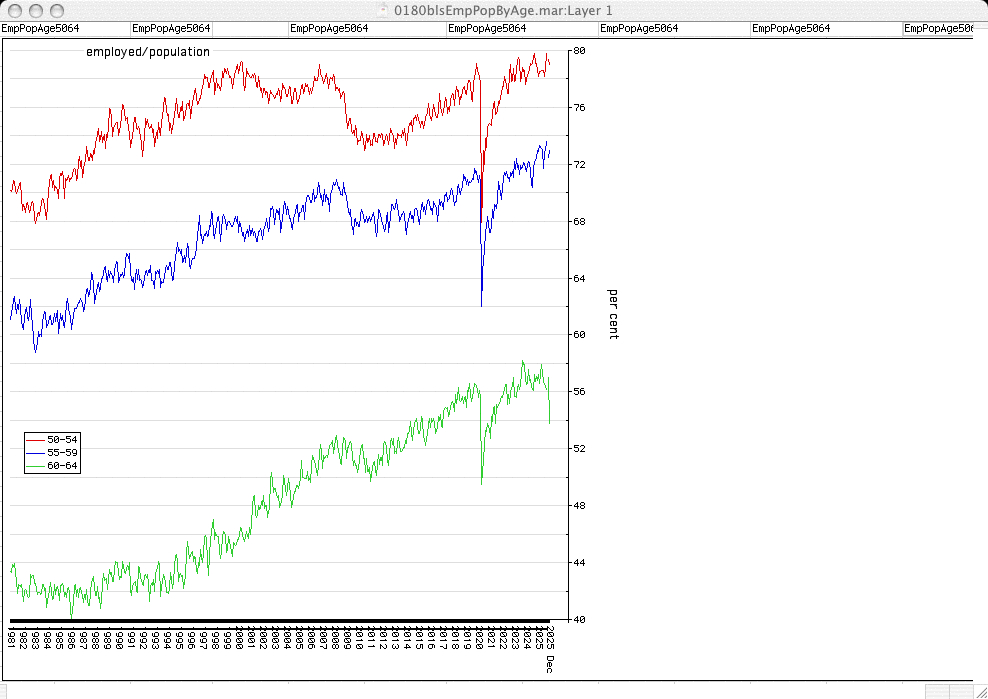Click the green 60-64 line swatch in legend
Viewport: 988px width, 699px height.
point(36,466)
